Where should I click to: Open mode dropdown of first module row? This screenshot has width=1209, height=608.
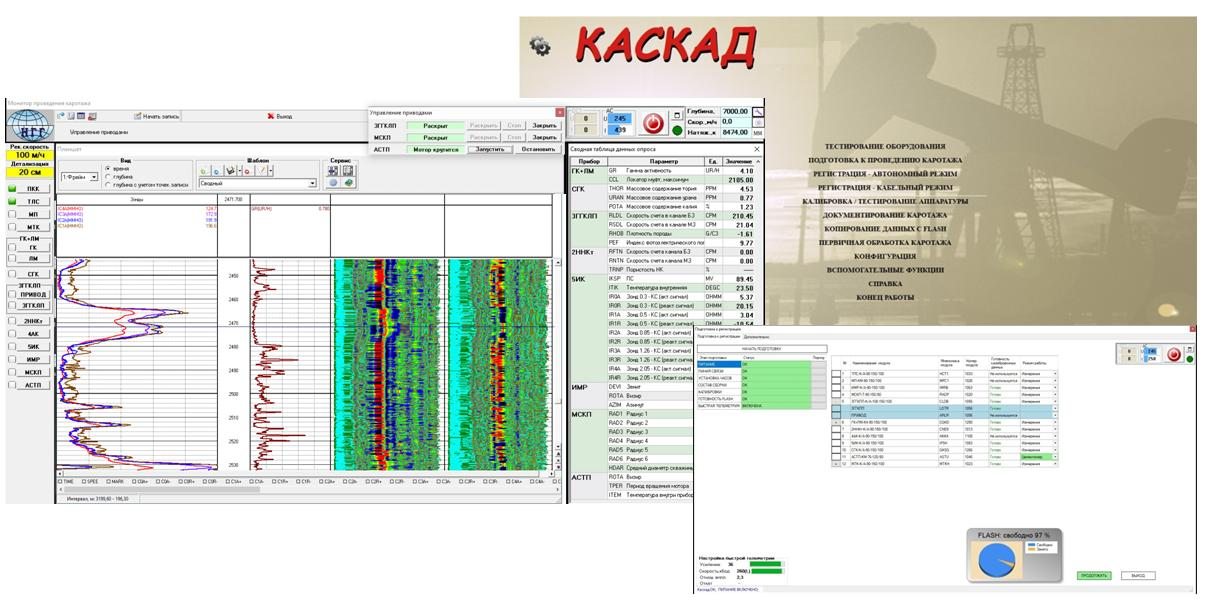(x=1054, y=372)
